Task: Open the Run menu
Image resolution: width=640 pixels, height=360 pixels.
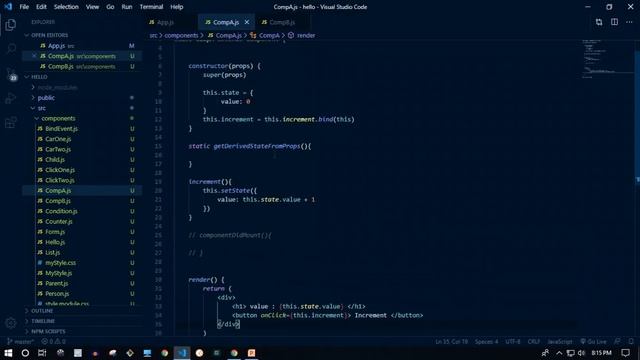Action: [127, 7]
